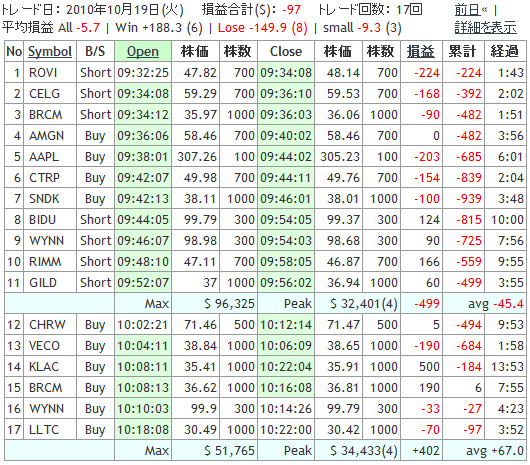Sort by 損益 column header
The image size is (530, 465).
coord(420,51)
